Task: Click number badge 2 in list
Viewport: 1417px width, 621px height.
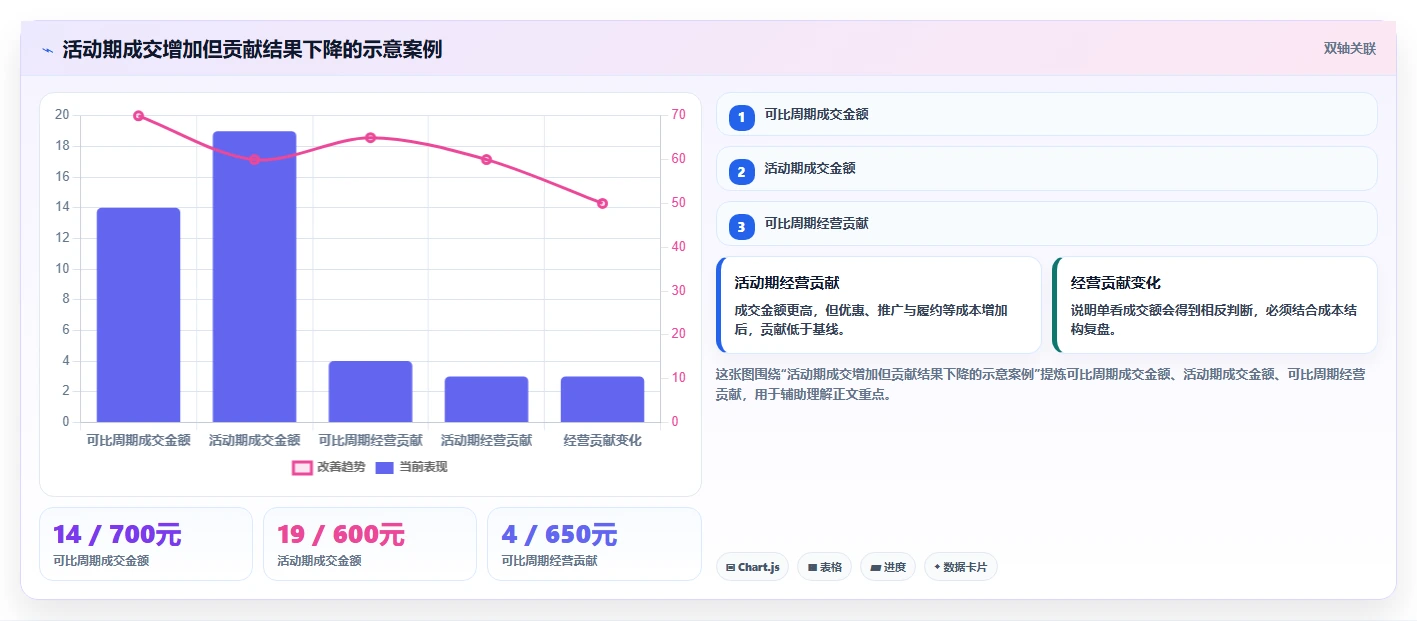Action: point(741,172)
